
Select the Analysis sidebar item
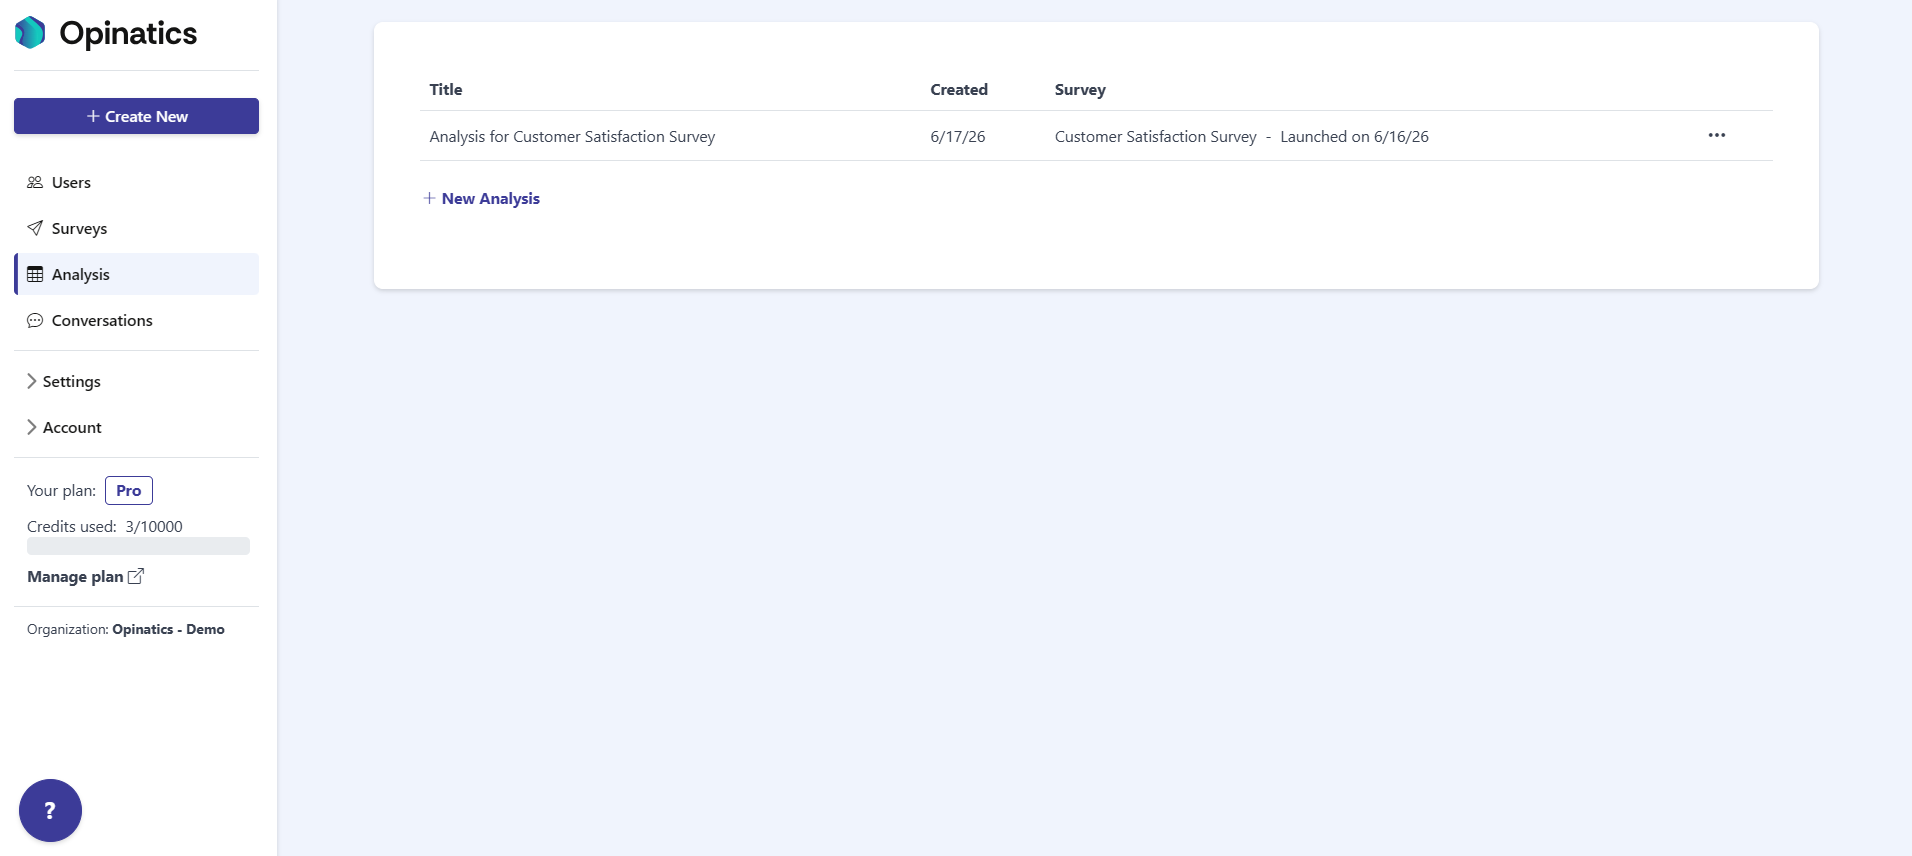click(136, 274)
